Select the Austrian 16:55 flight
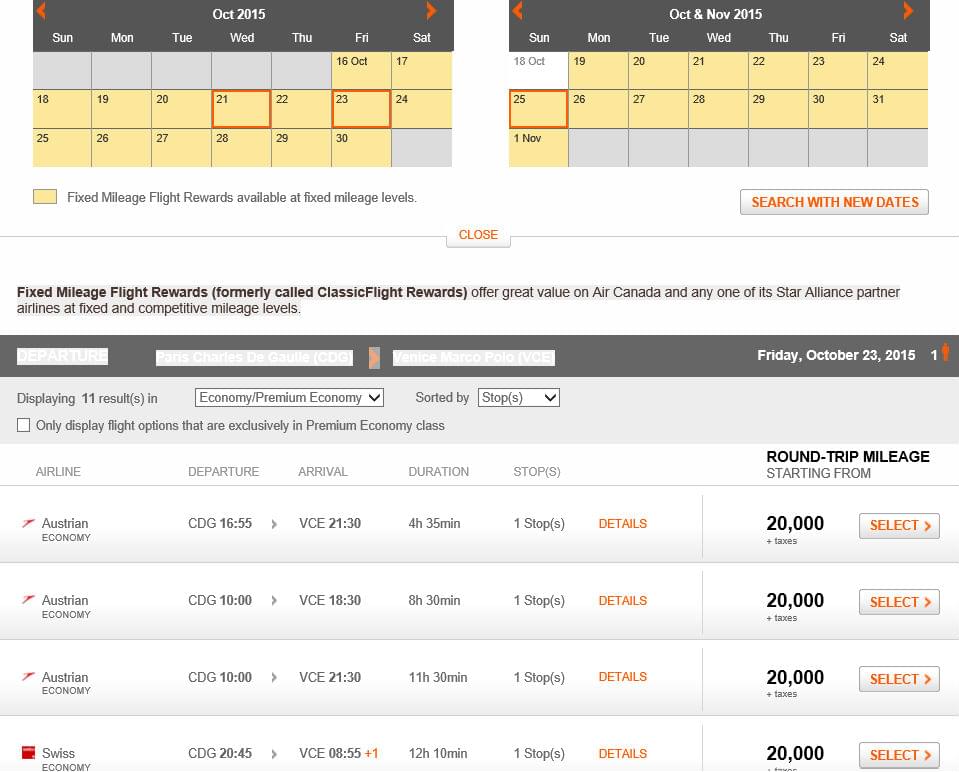This screenshot has height=772, width=959. pos(899,525)
